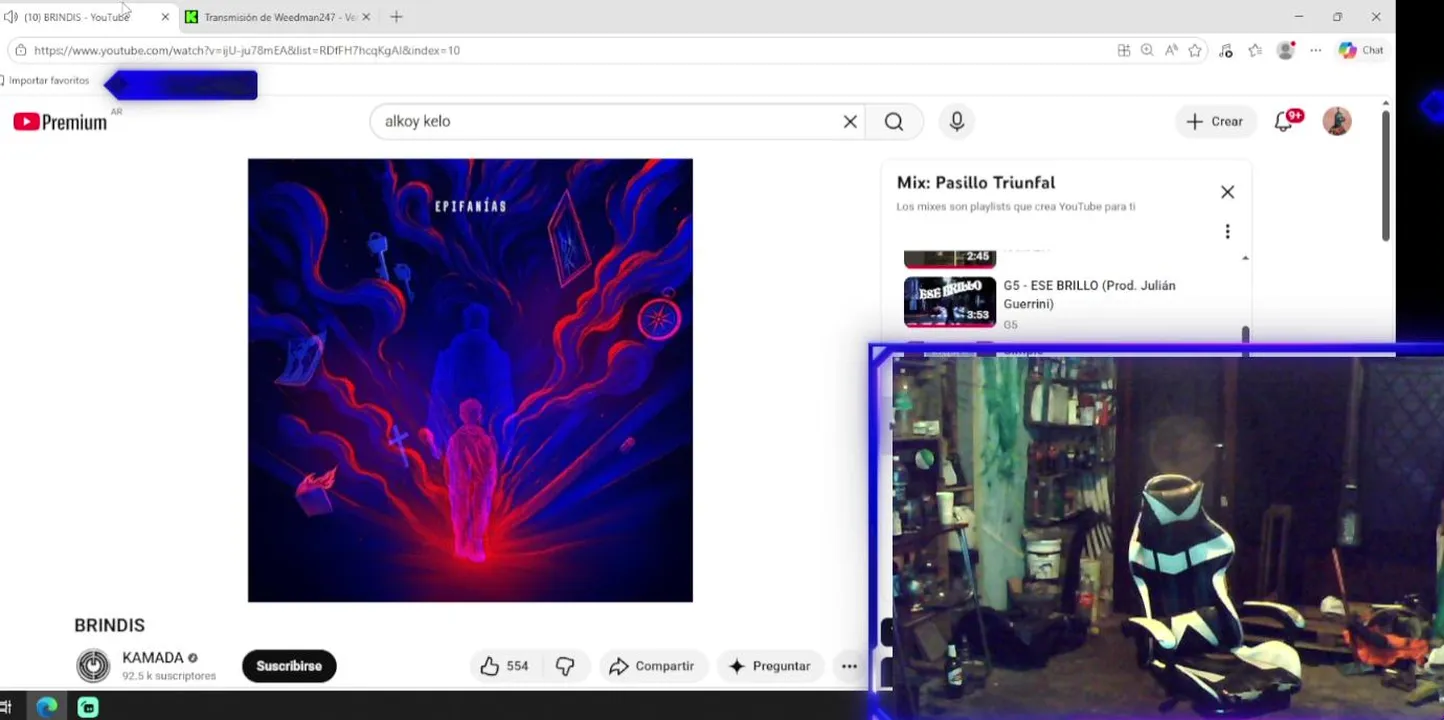Add page to favorites star
The width and height of the screenshot is (1444, 720).
(1195, 50)
